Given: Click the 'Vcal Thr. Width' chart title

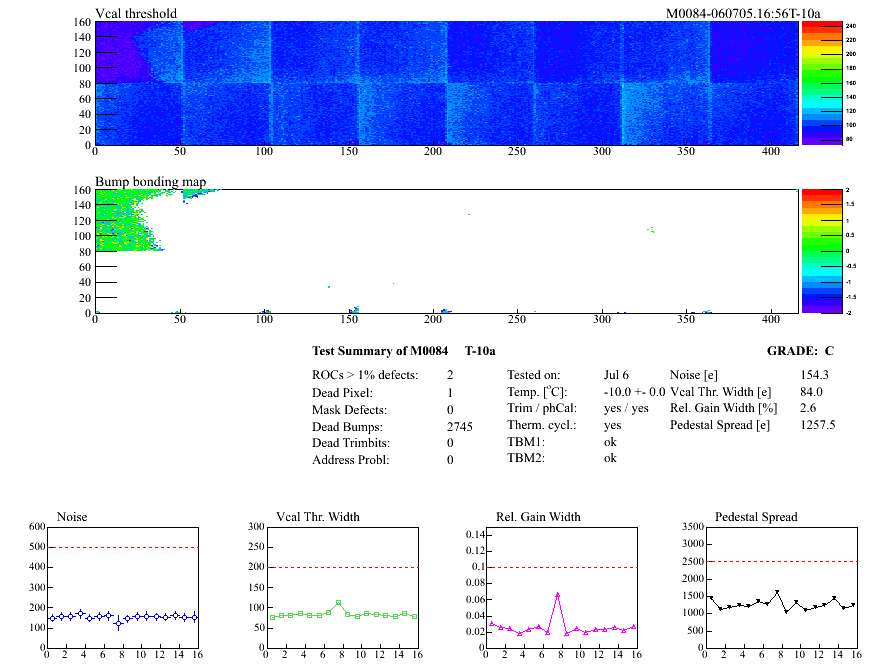Looking at the screenshot, I should [x=318, y=517].
